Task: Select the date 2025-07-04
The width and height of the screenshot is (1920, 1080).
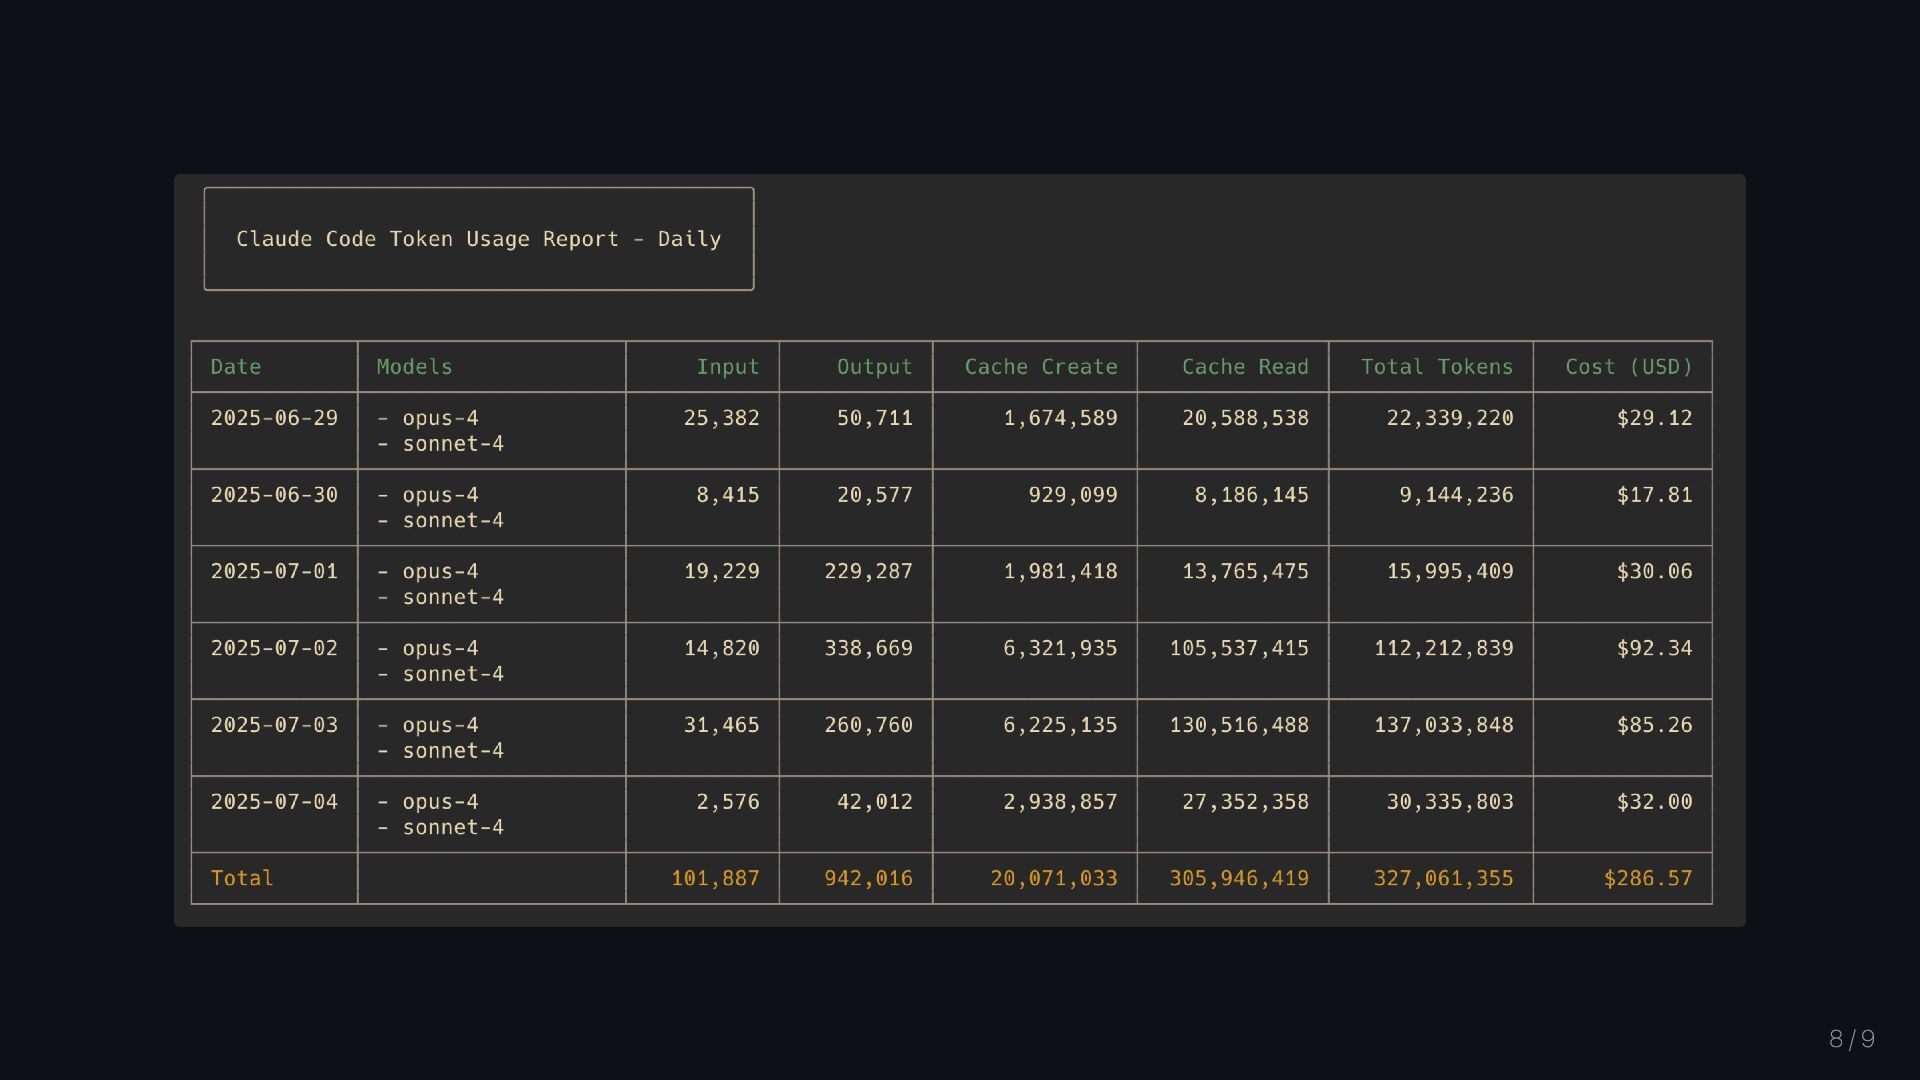Action: pos(274,802)
